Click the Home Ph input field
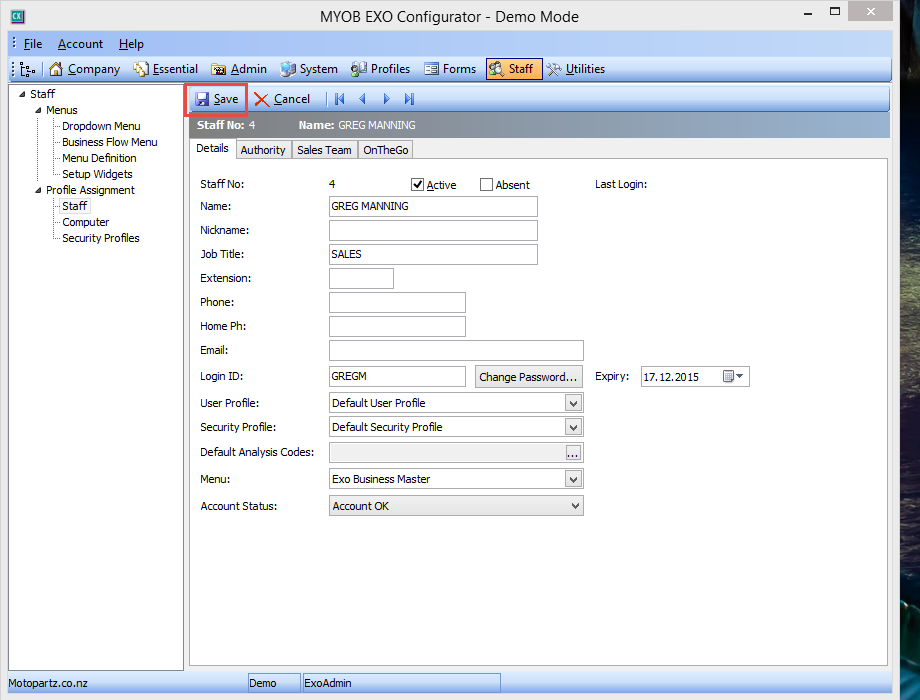920x700 pixels. [x=397, y=327]
